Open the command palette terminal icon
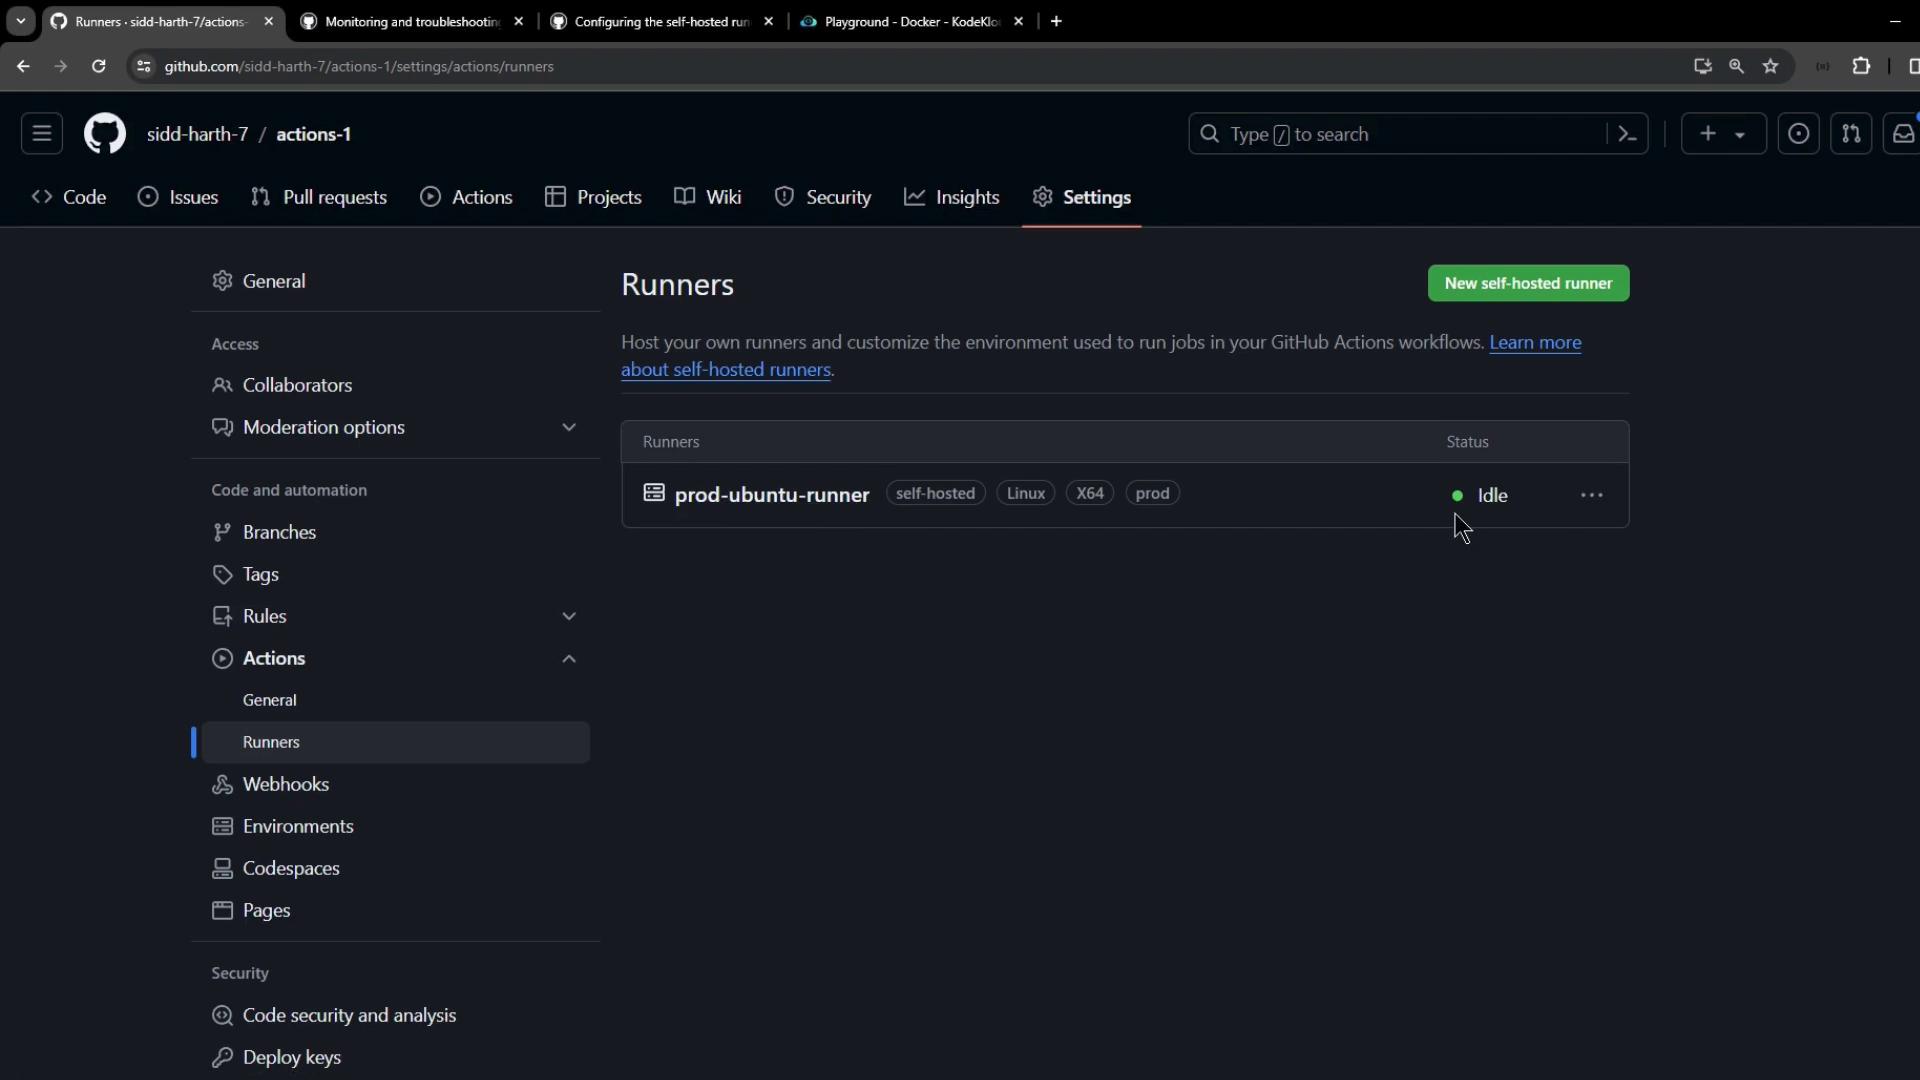 click(x=1627, y=134)
